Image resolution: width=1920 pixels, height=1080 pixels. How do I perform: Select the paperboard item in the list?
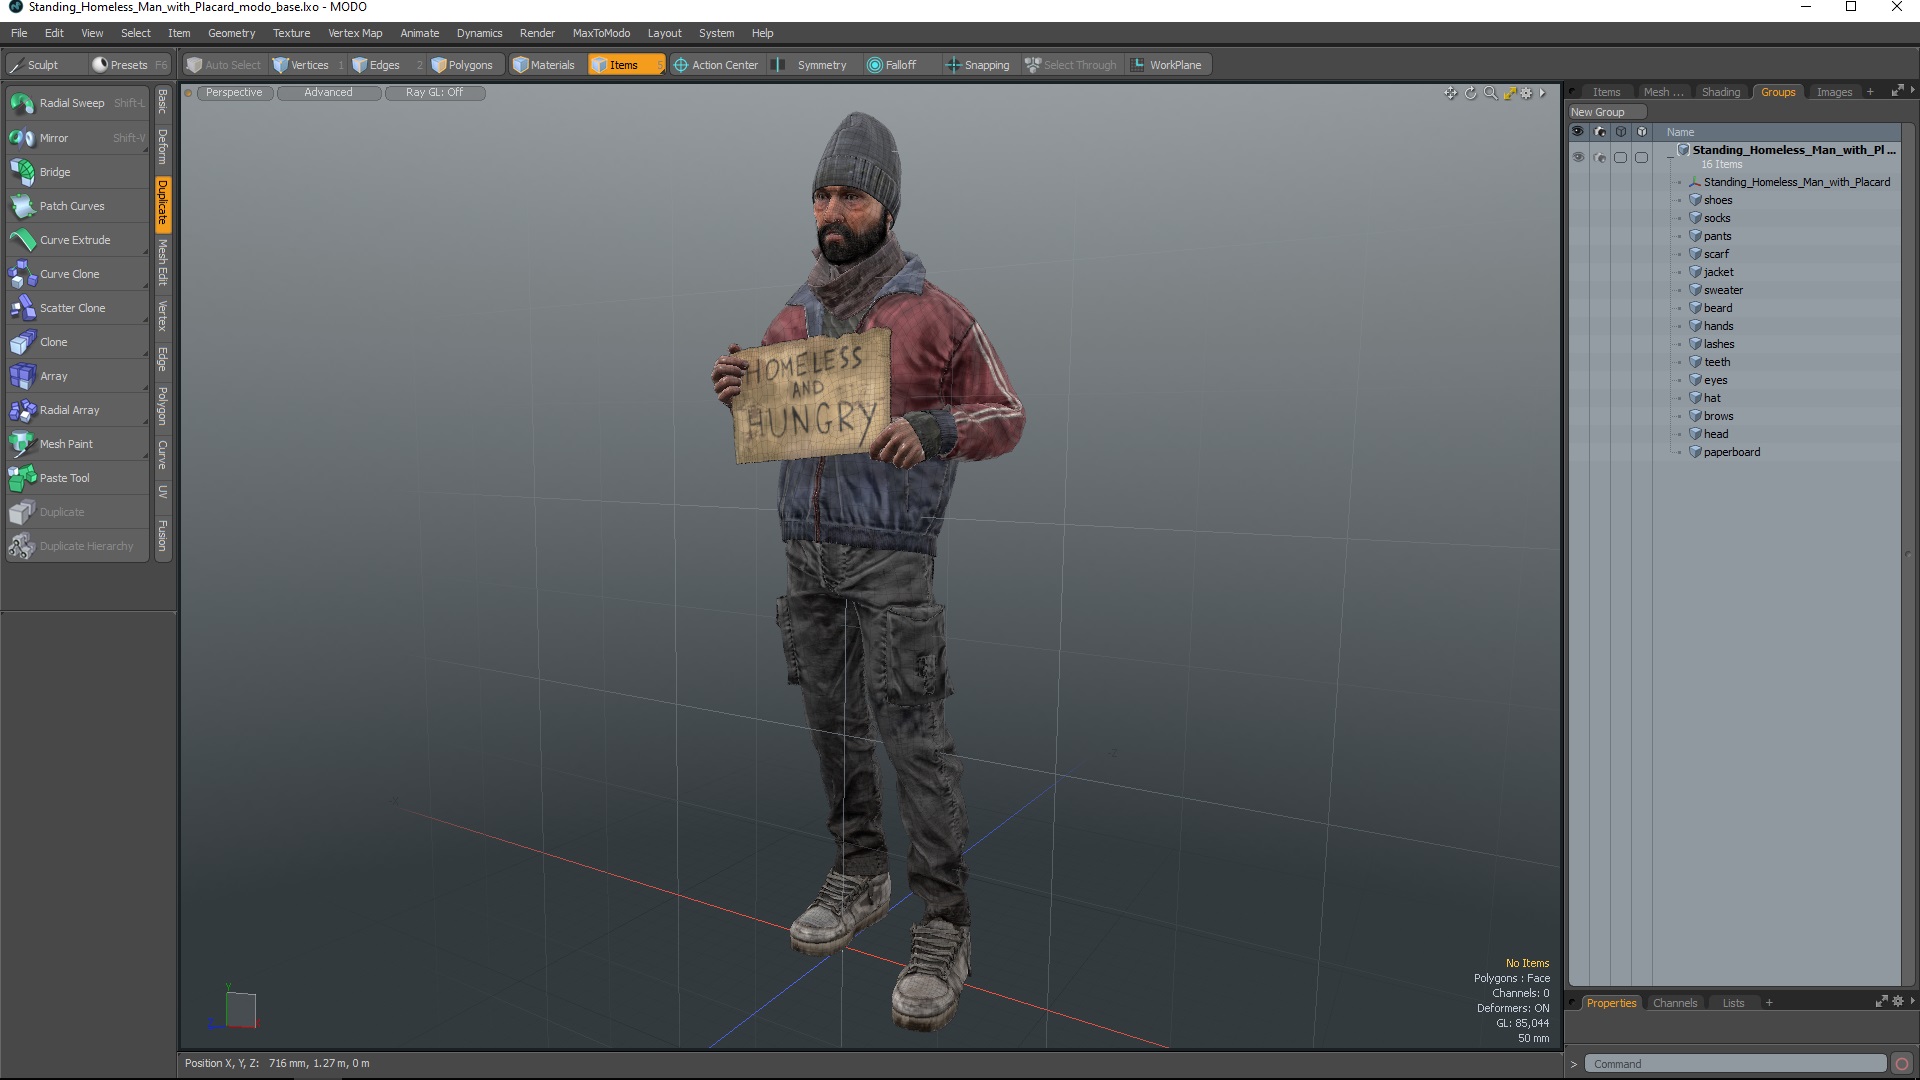pos(1732,452)
